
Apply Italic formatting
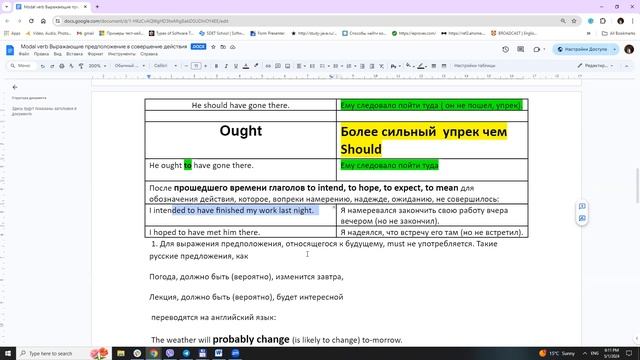pos(226,66)
